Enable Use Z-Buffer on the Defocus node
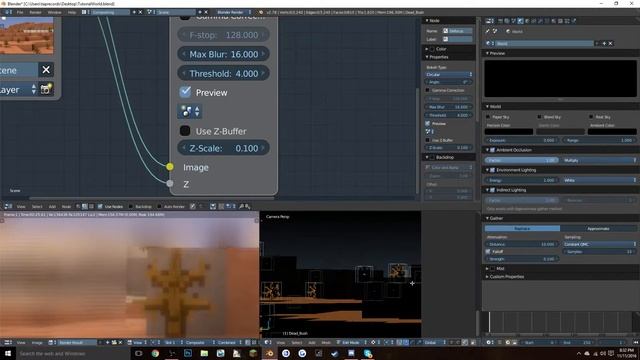 click(185, 131)
